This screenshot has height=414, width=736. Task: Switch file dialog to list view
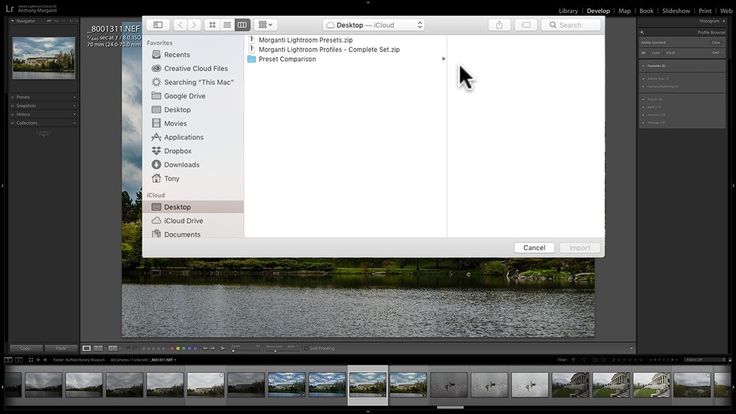pyautogui.click(x=227, y=25)
